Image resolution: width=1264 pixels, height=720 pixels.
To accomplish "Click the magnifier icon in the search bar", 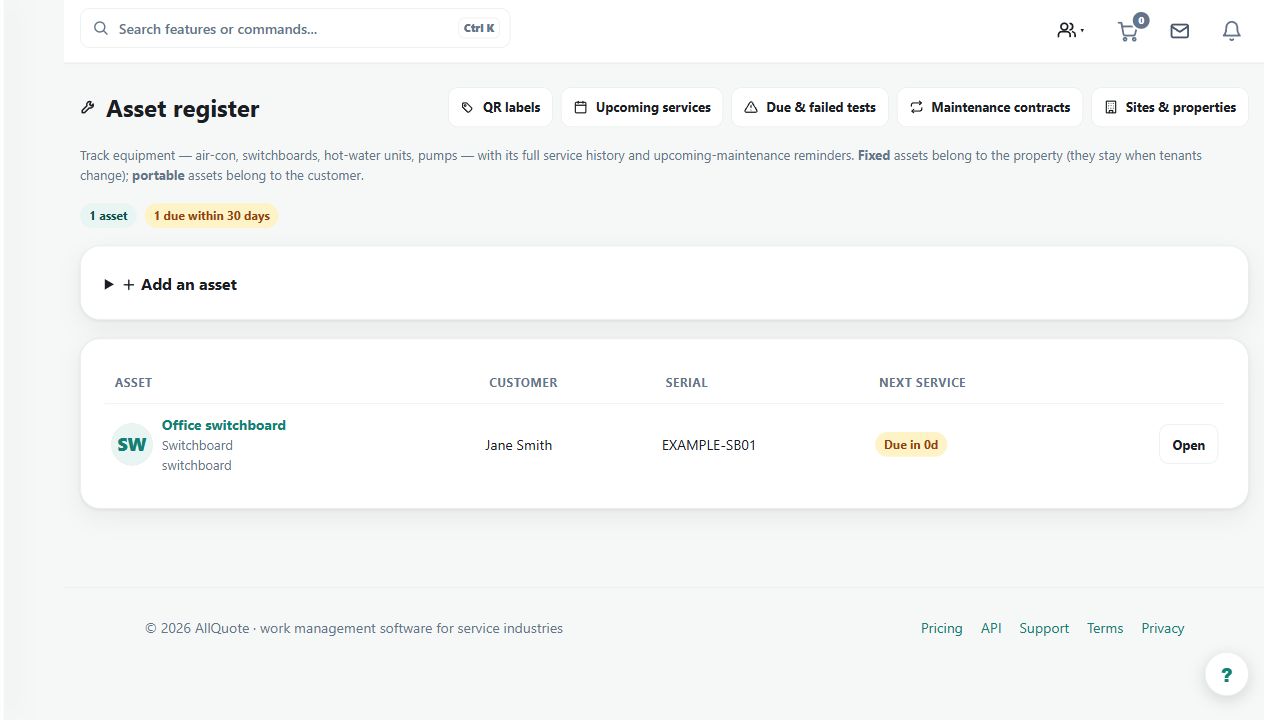I will coord(100,28).
